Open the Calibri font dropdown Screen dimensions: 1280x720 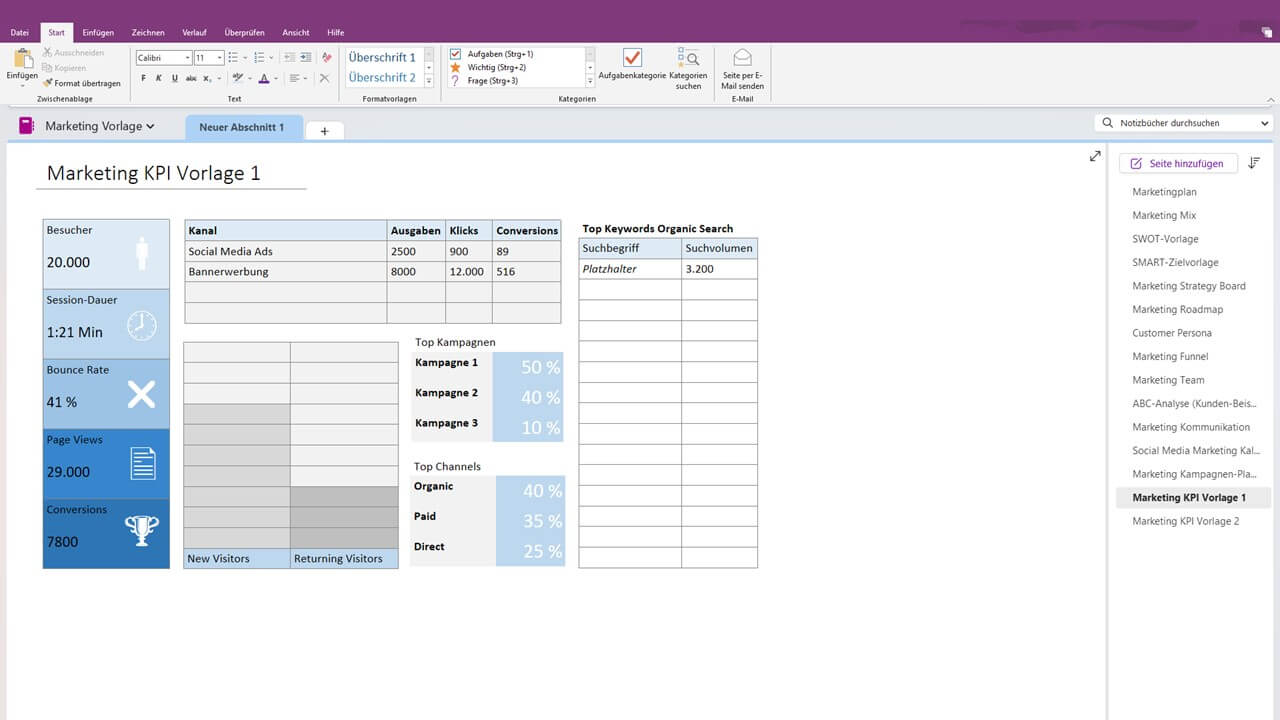pyautogui.click(x=187, y=57)
